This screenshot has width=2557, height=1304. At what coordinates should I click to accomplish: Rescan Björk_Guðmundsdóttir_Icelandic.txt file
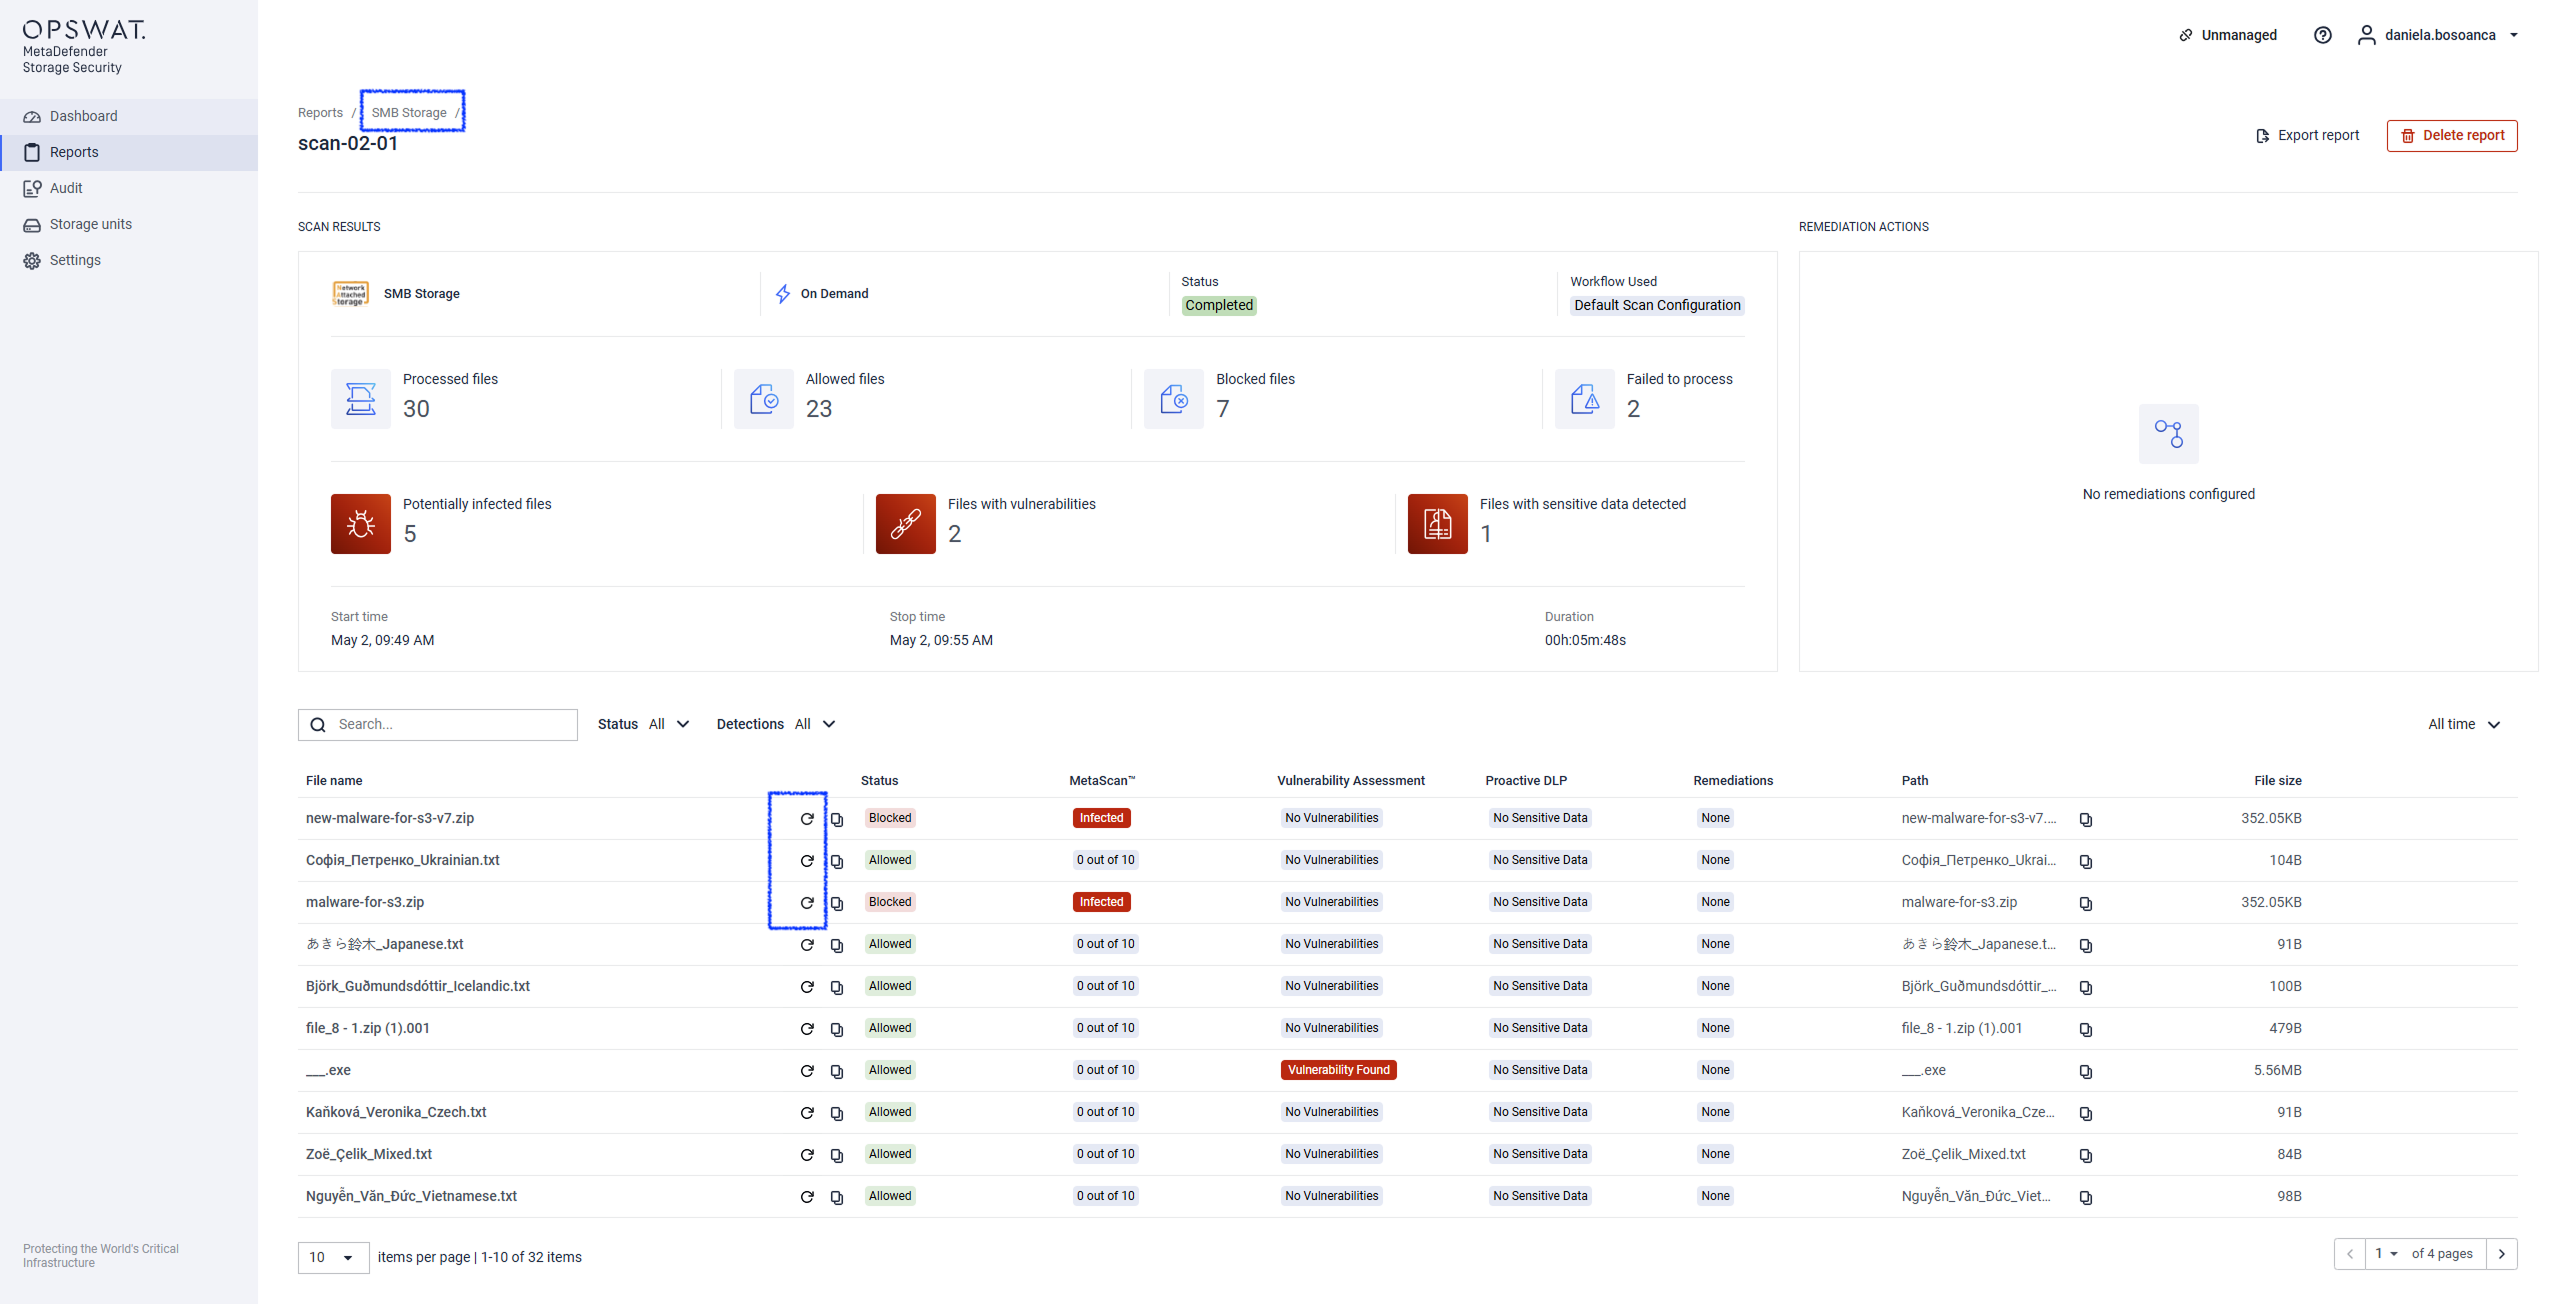[x=807, y=987]
